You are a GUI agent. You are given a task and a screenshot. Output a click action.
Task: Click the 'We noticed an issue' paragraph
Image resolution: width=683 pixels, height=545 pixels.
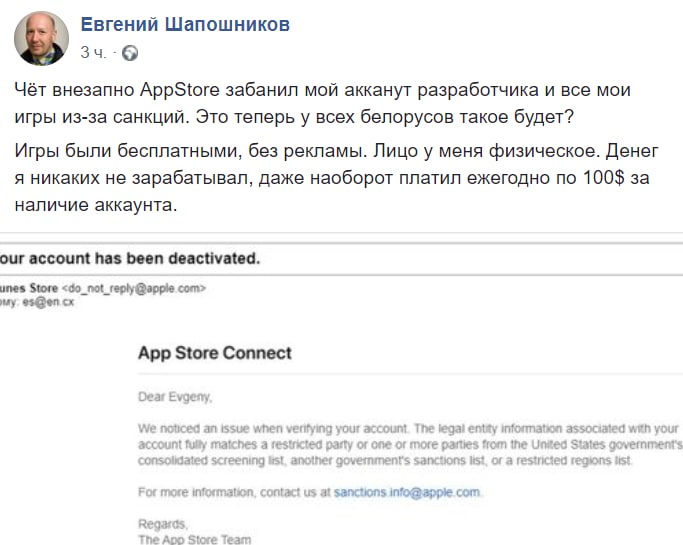[x=410, y=444]
